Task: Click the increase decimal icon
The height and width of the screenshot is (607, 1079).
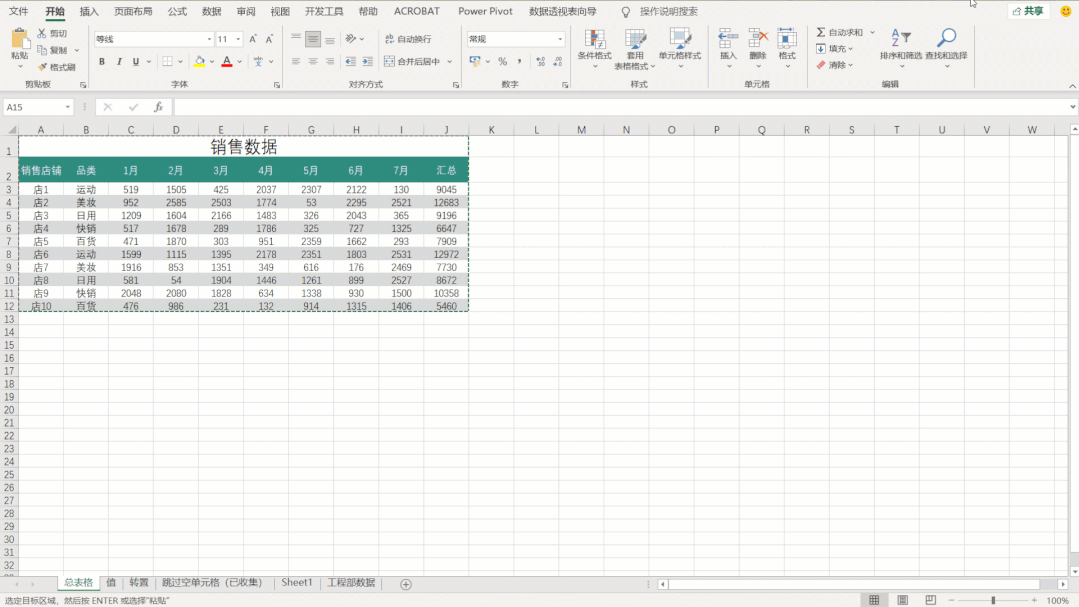Action: 541,61
